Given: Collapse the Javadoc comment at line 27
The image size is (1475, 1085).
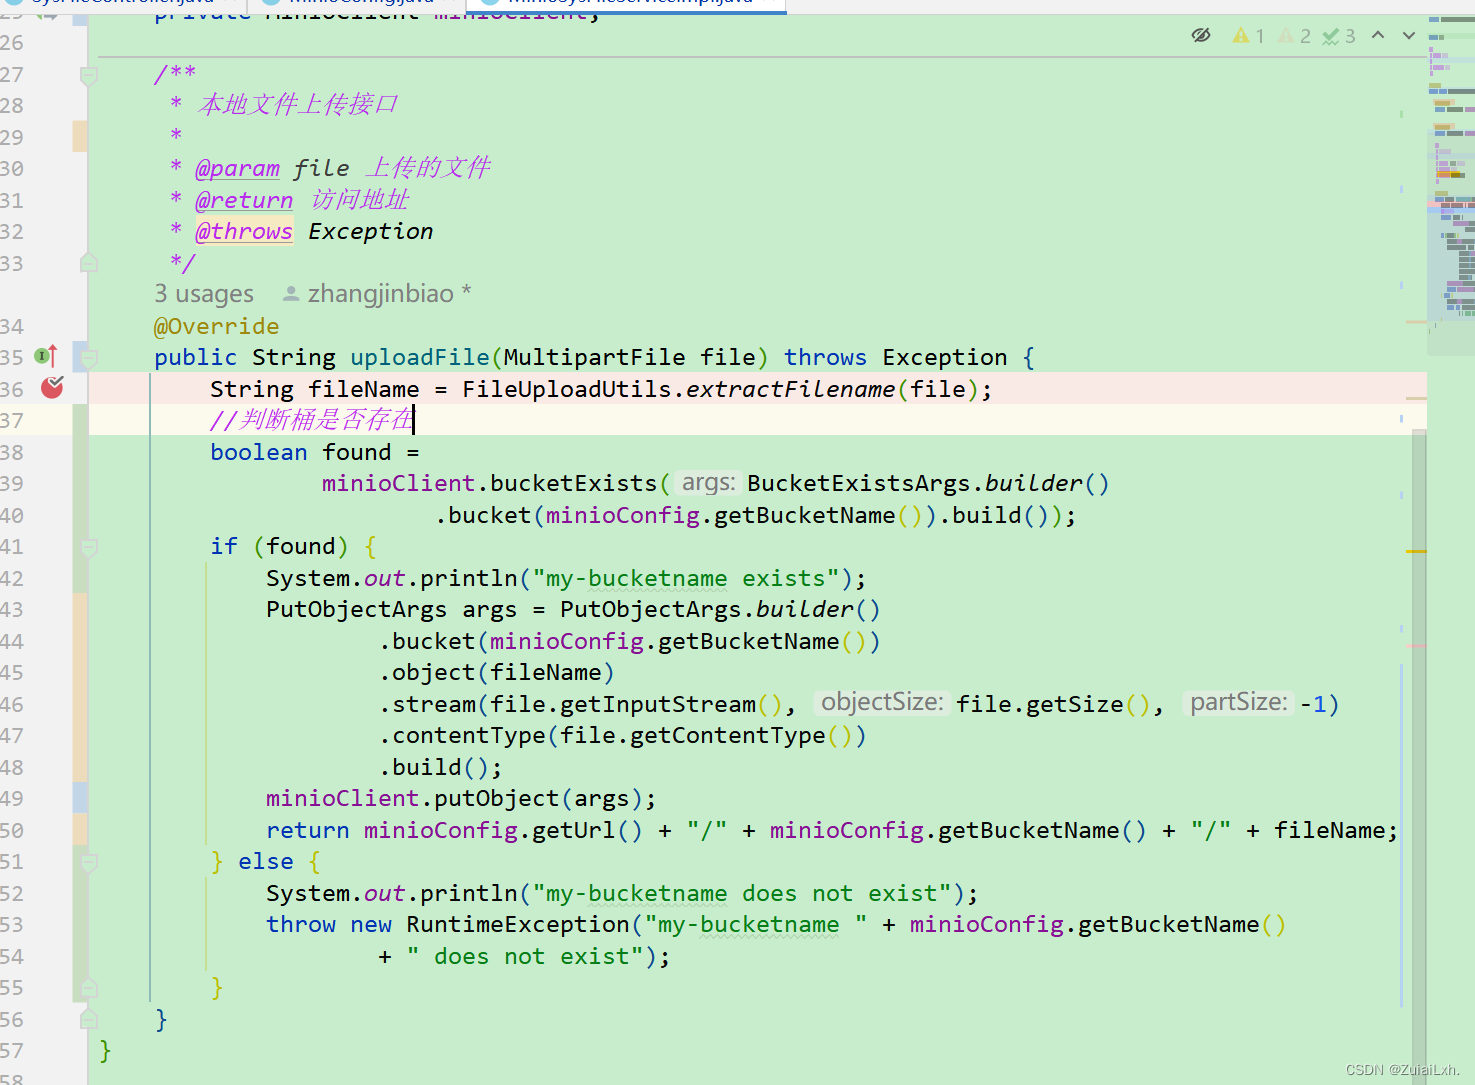Looking at the screenshot, I should click(88, 73).
